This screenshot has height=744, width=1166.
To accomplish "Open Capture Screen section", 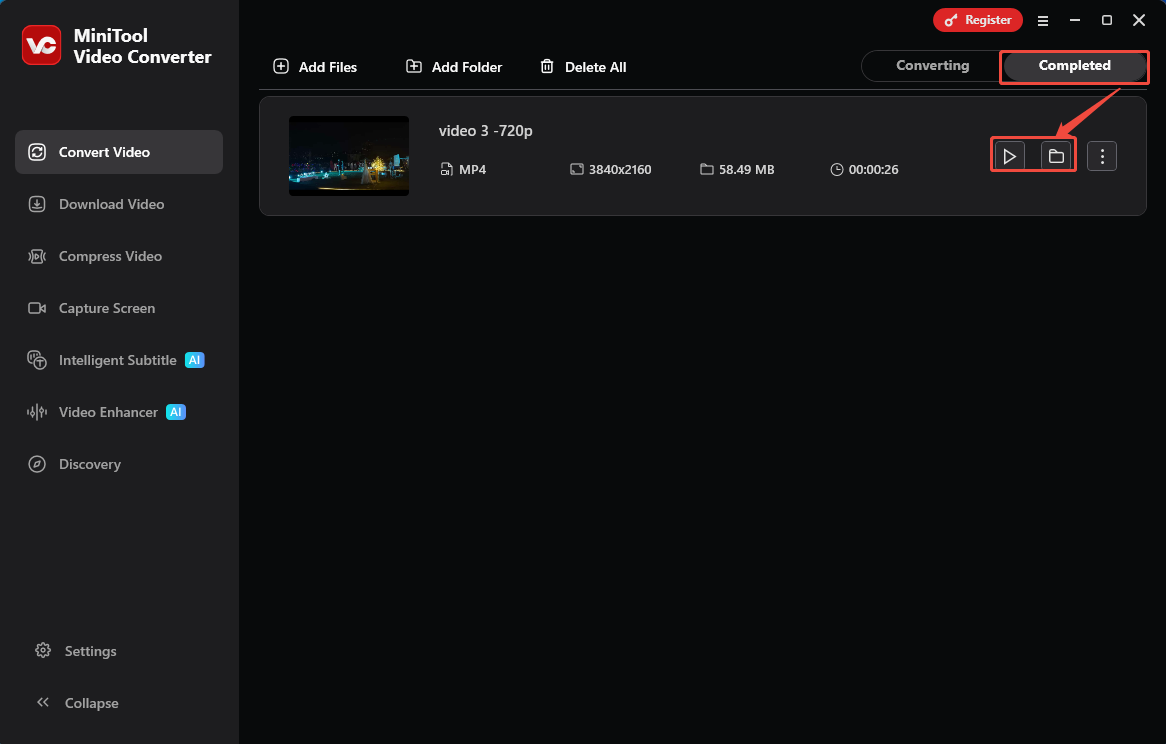I will pyautogui.click(x=119, y=308).
